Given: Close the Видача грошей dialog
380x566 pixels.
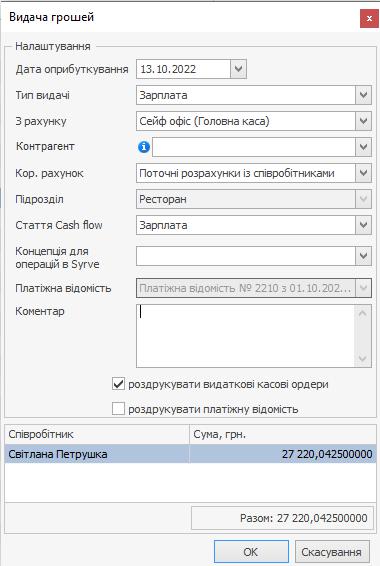Looking at the screenshot, I should point(369,18).
